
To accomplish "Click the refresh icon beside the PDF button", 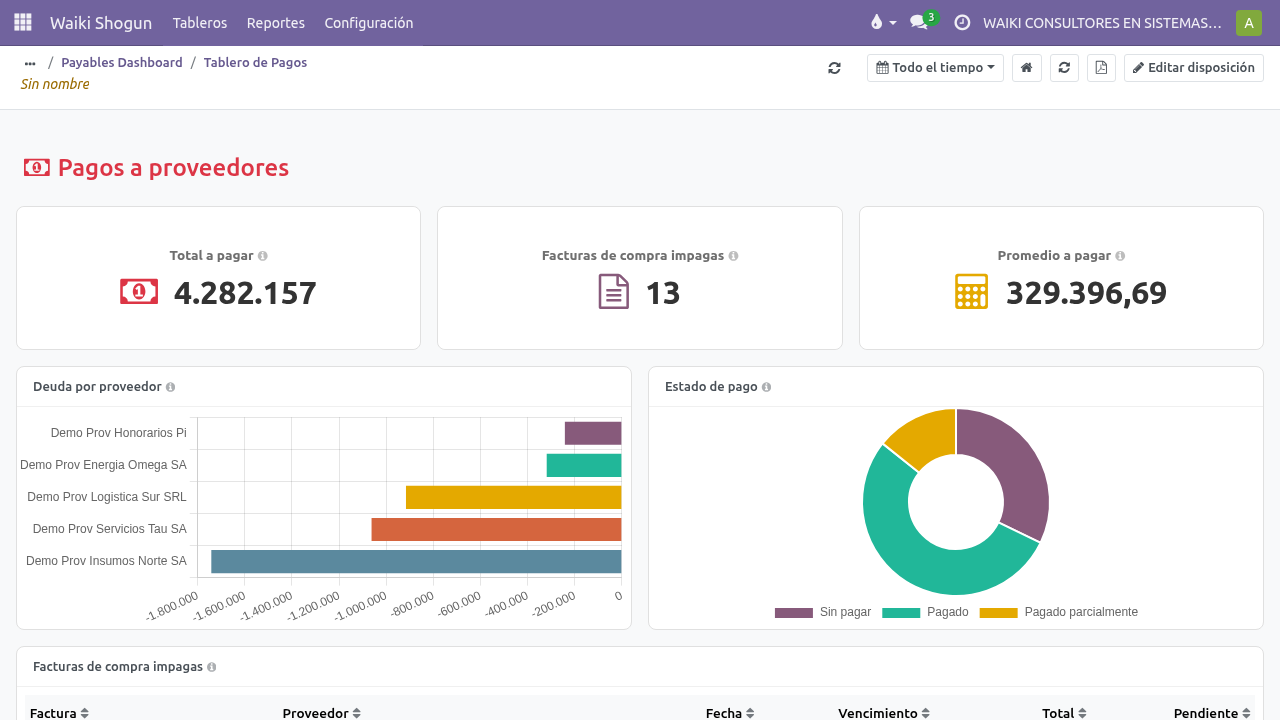I will tap(1064, 68).
